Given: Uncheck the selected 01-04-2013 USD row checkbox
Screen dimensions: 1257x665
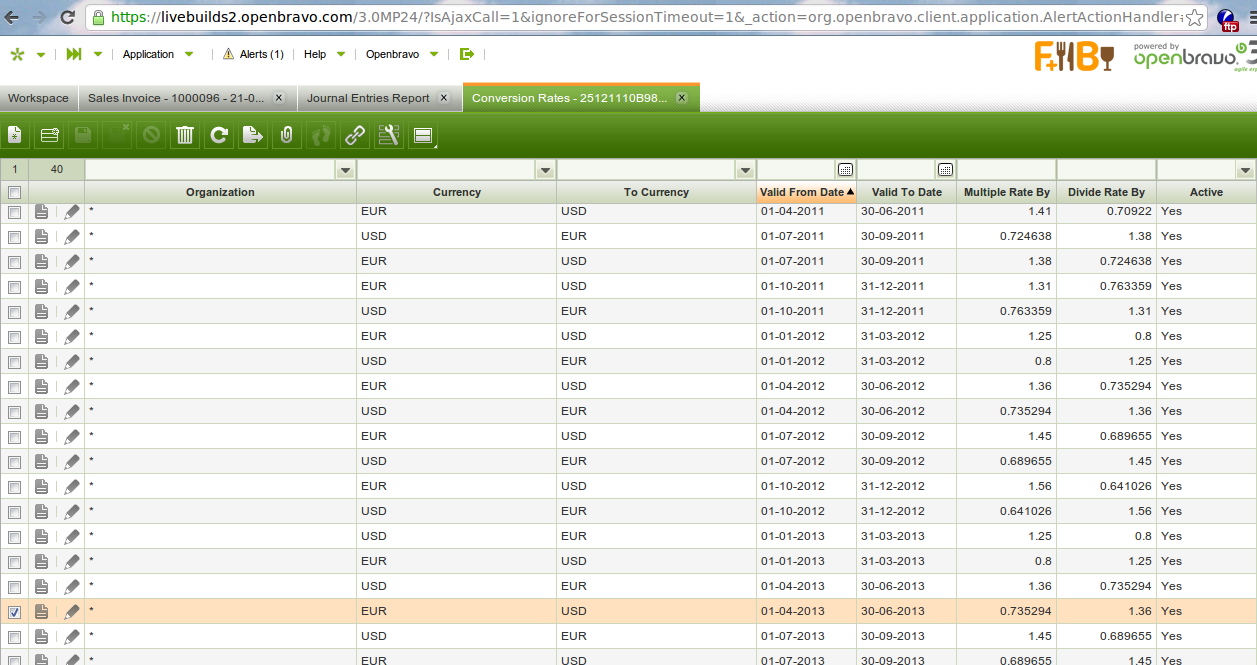Looking at the screenshot, I should [x=14, y=612].
